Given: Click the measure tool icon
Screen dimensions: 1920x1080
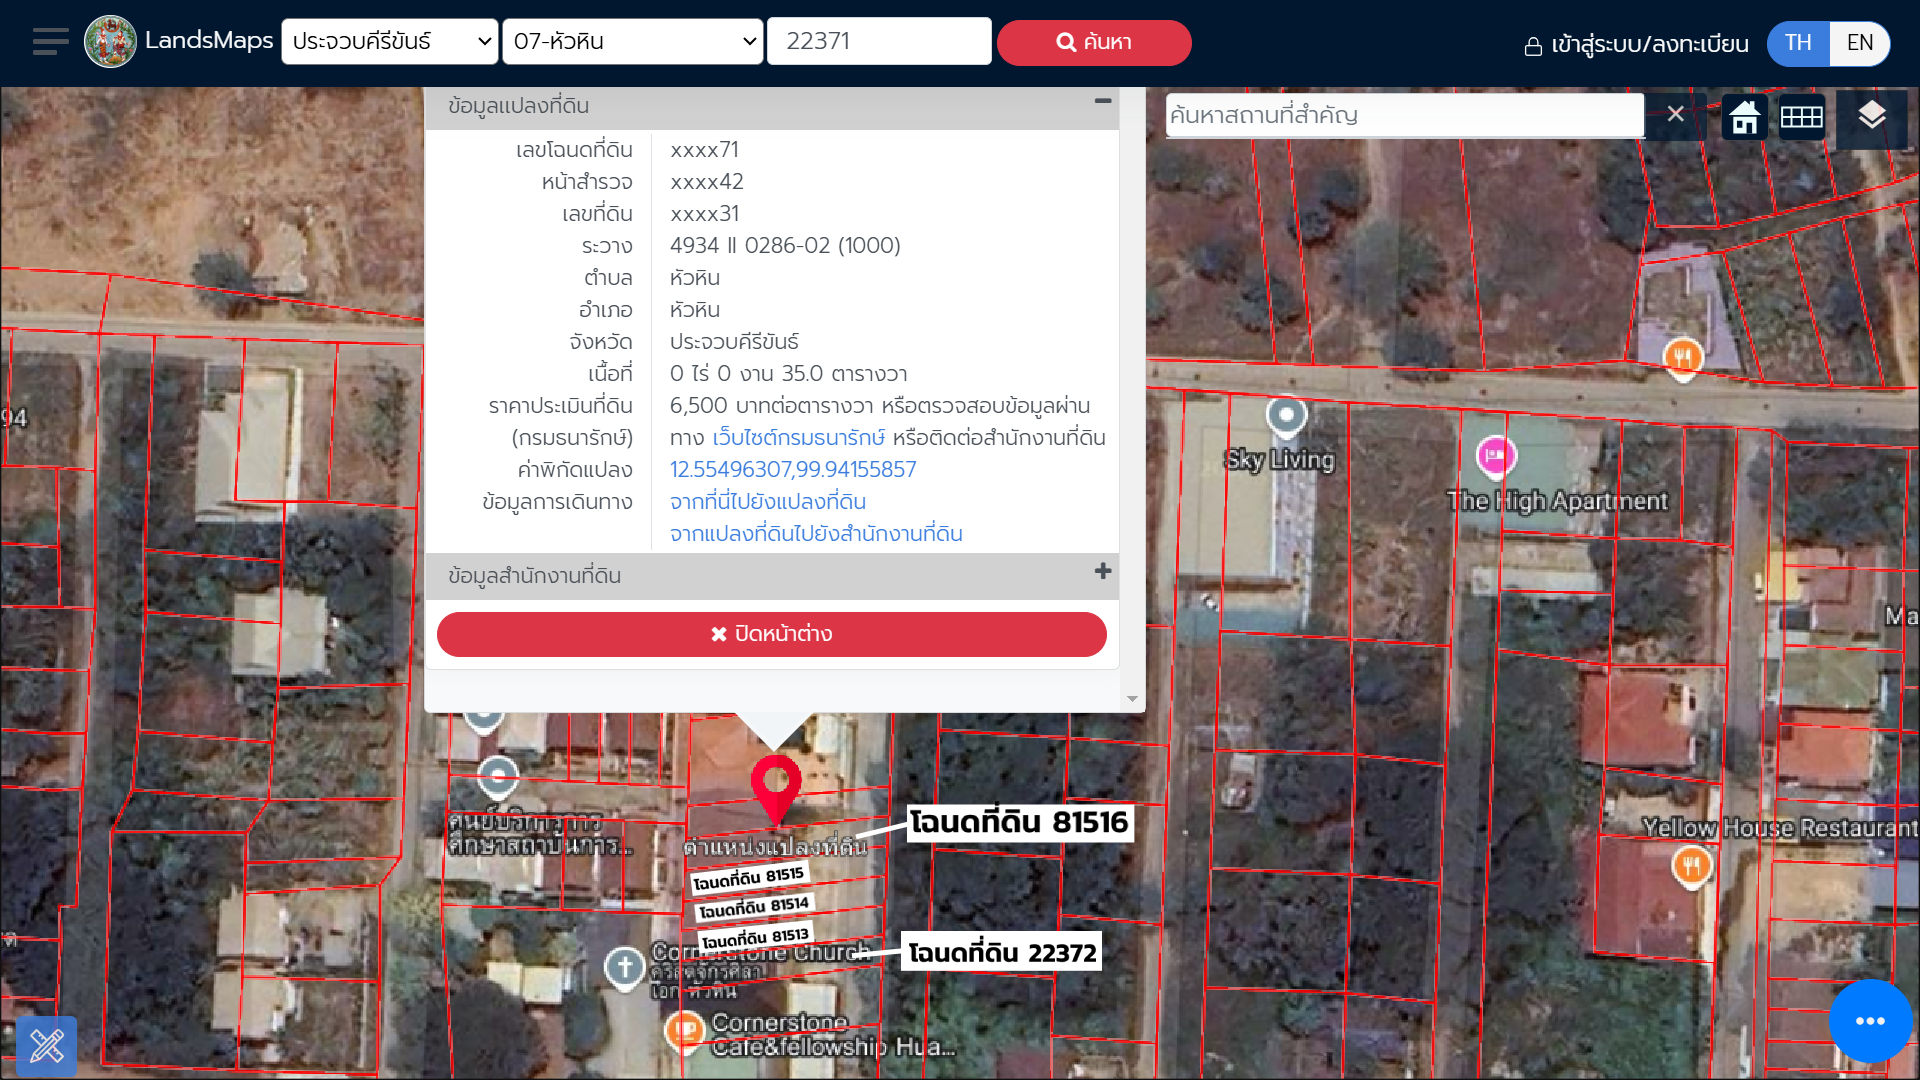Looking at the screenshot, I should (x=46, y=1046).
